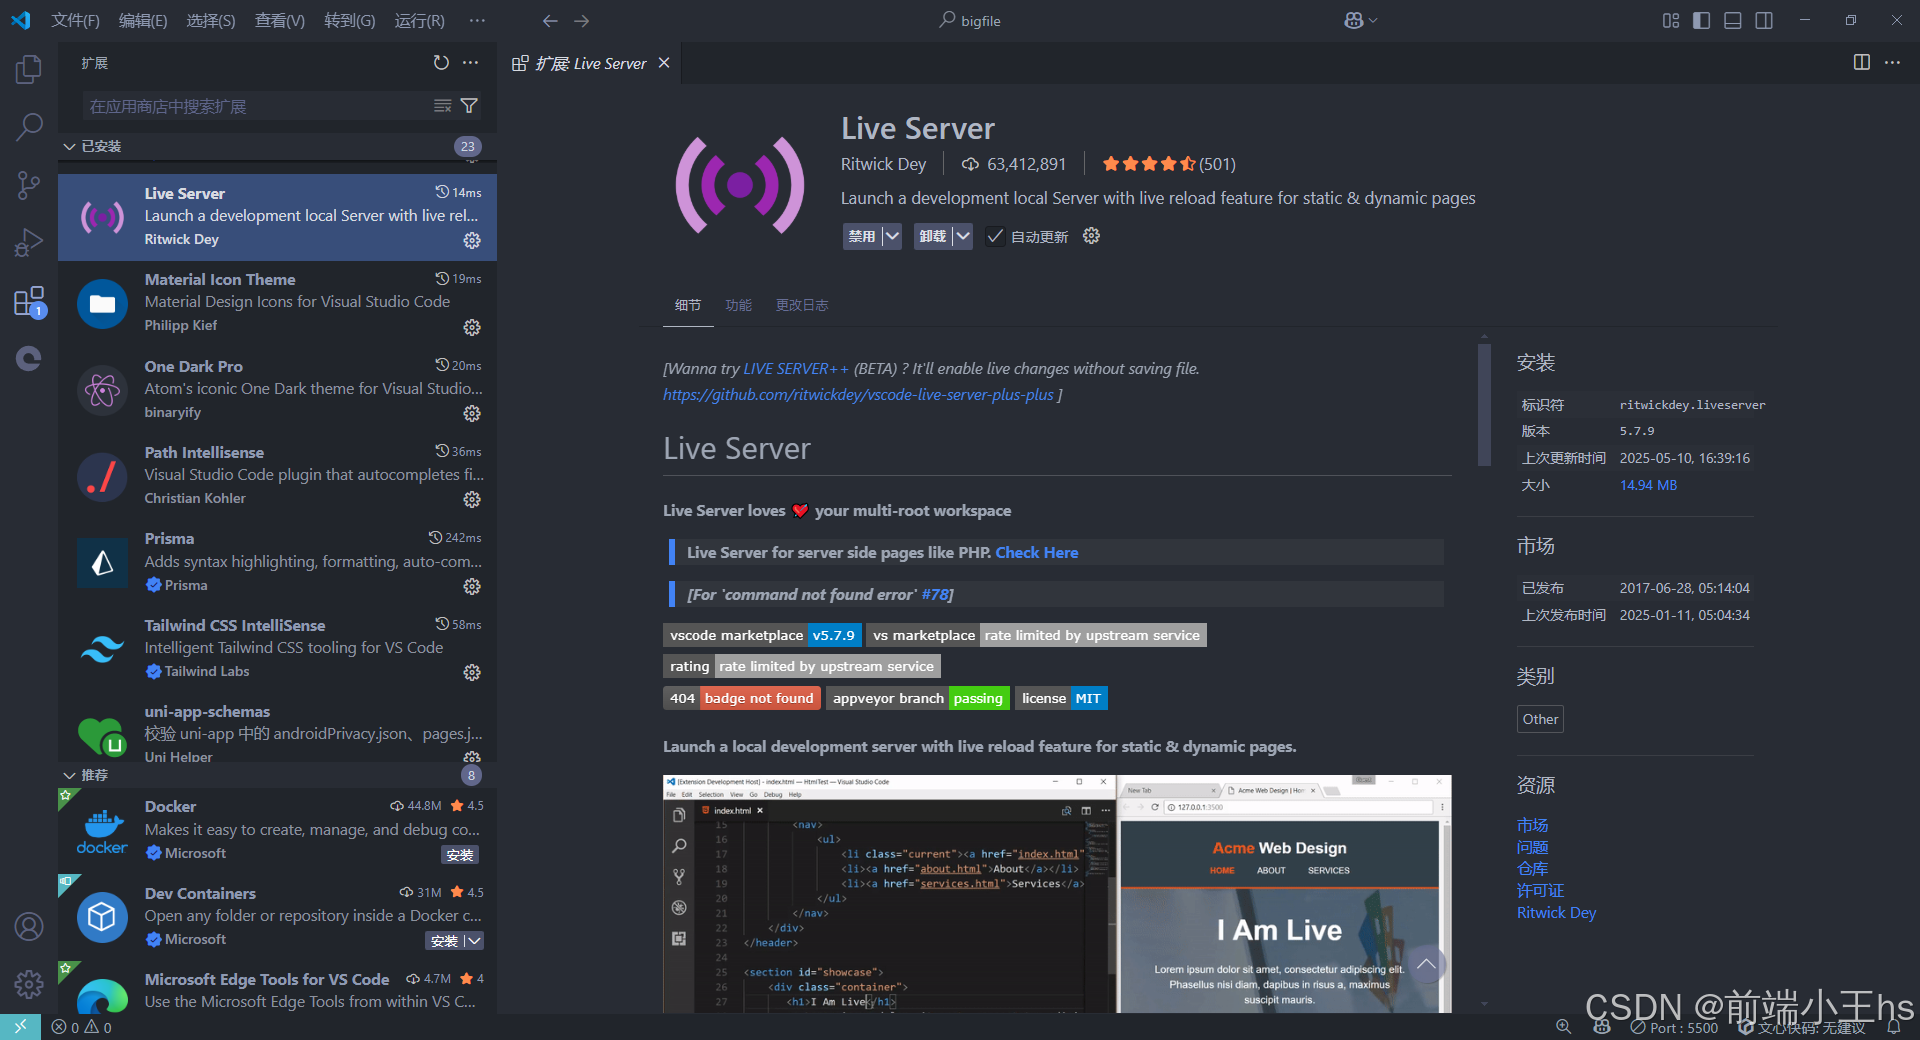Open the View menu
1920x1040 pixels.
pyautogui.click(x=280, y=20)
